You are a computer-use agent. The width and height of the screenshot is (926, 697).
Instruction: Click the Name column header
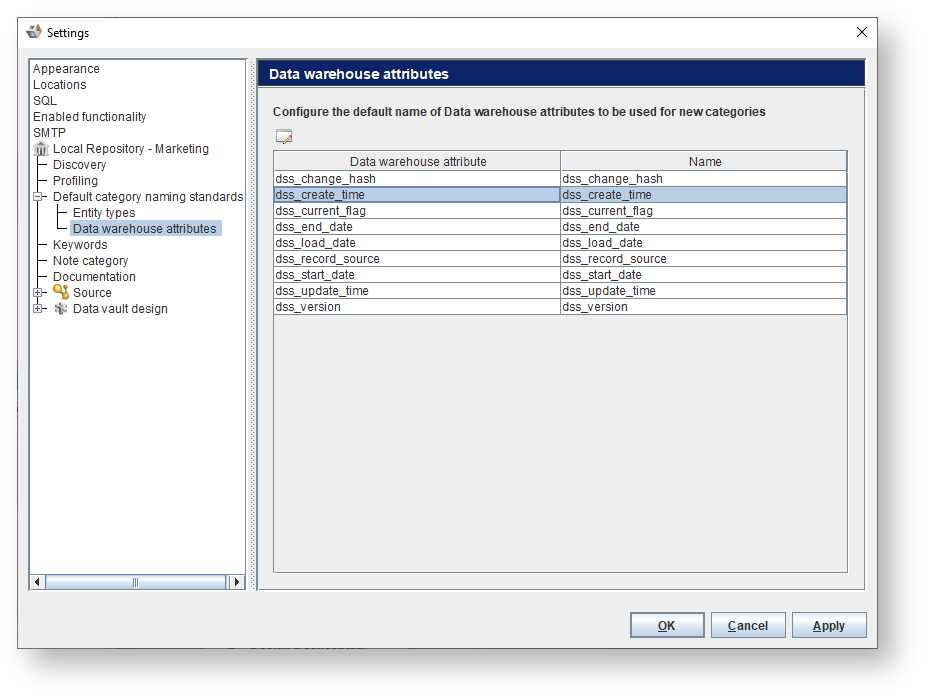coord(704,161)
